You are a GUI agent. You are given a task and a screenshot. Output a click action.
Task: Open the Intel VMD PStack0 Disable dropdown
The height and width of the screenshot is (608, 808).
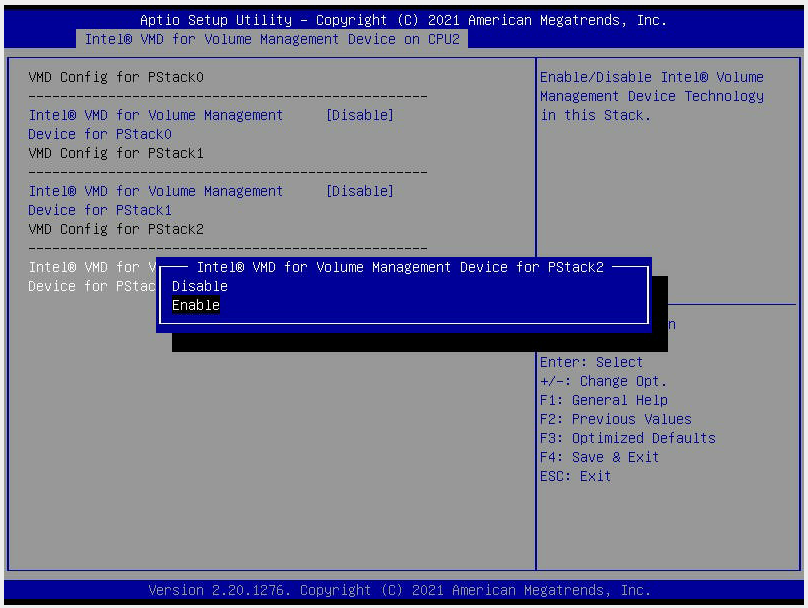359,115
